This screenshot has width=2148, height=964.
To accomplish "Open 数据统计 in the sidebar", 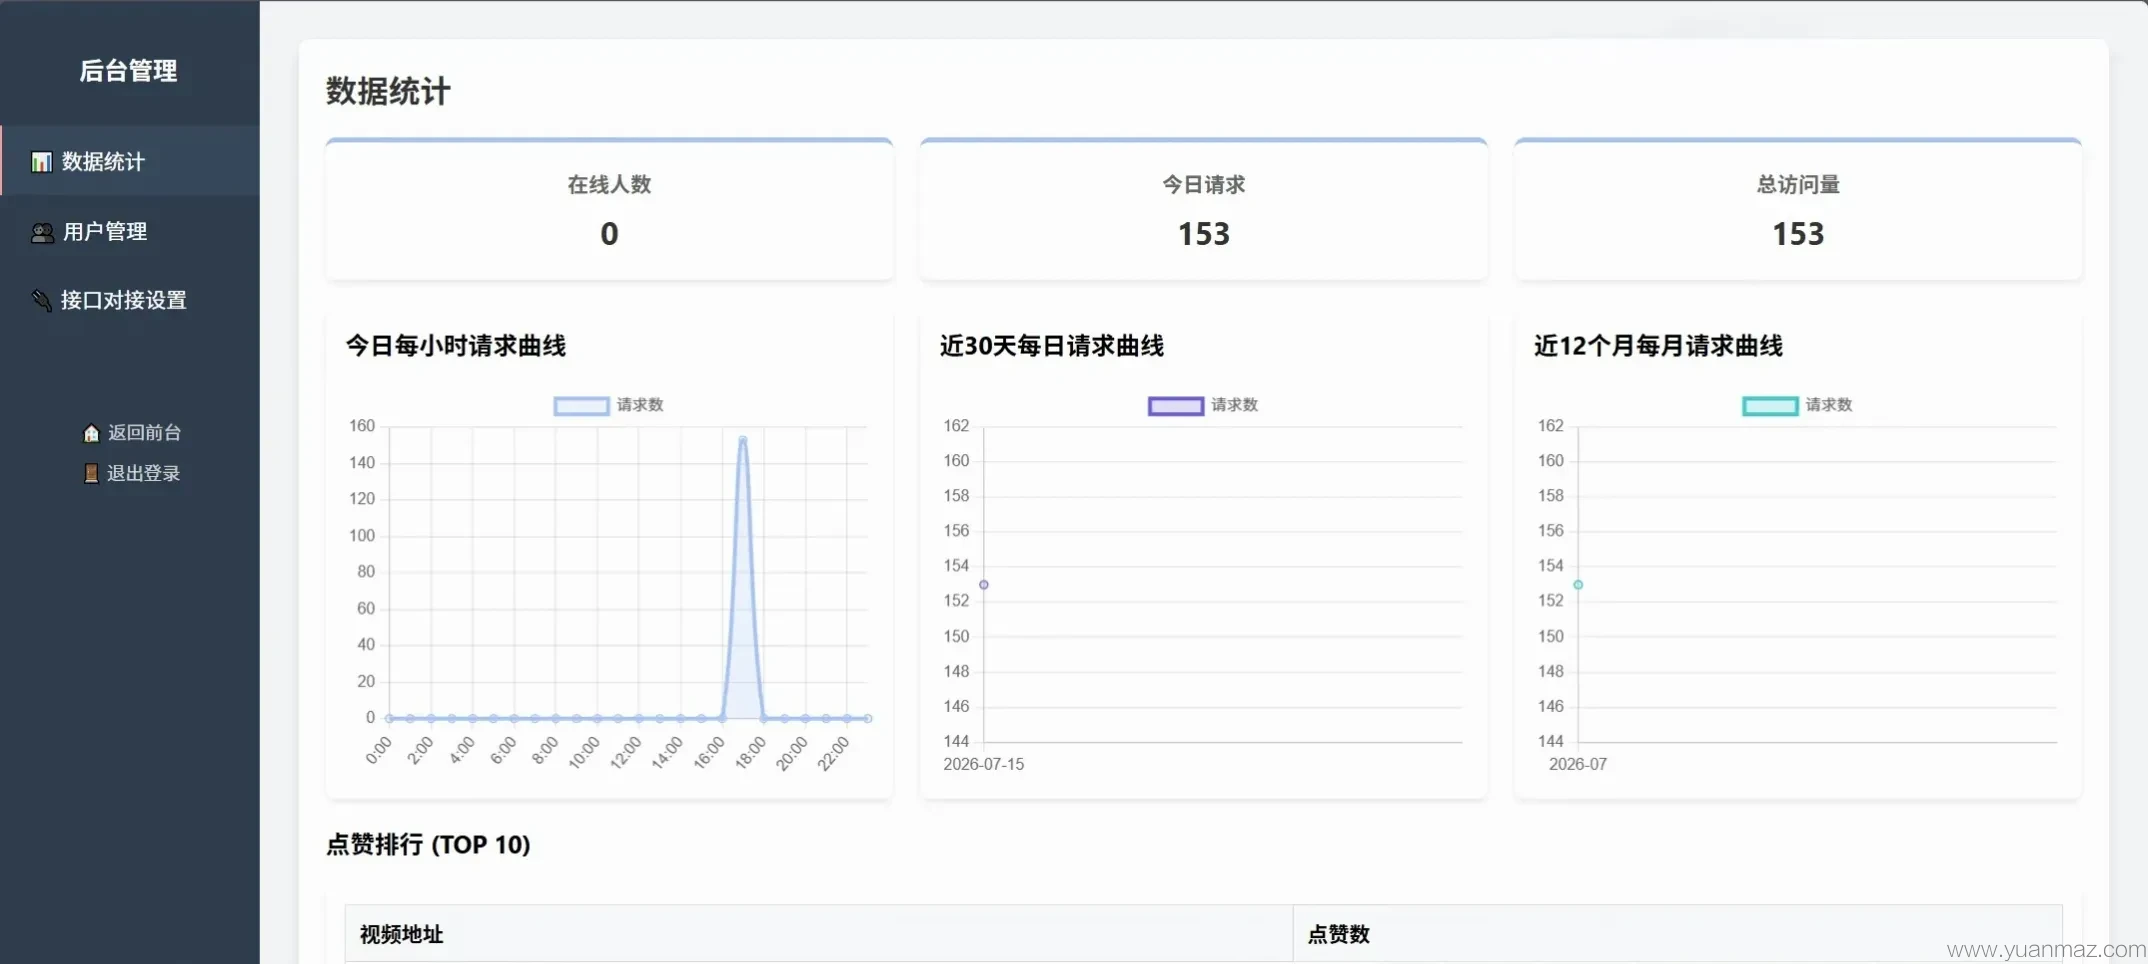I will point(130,161).
